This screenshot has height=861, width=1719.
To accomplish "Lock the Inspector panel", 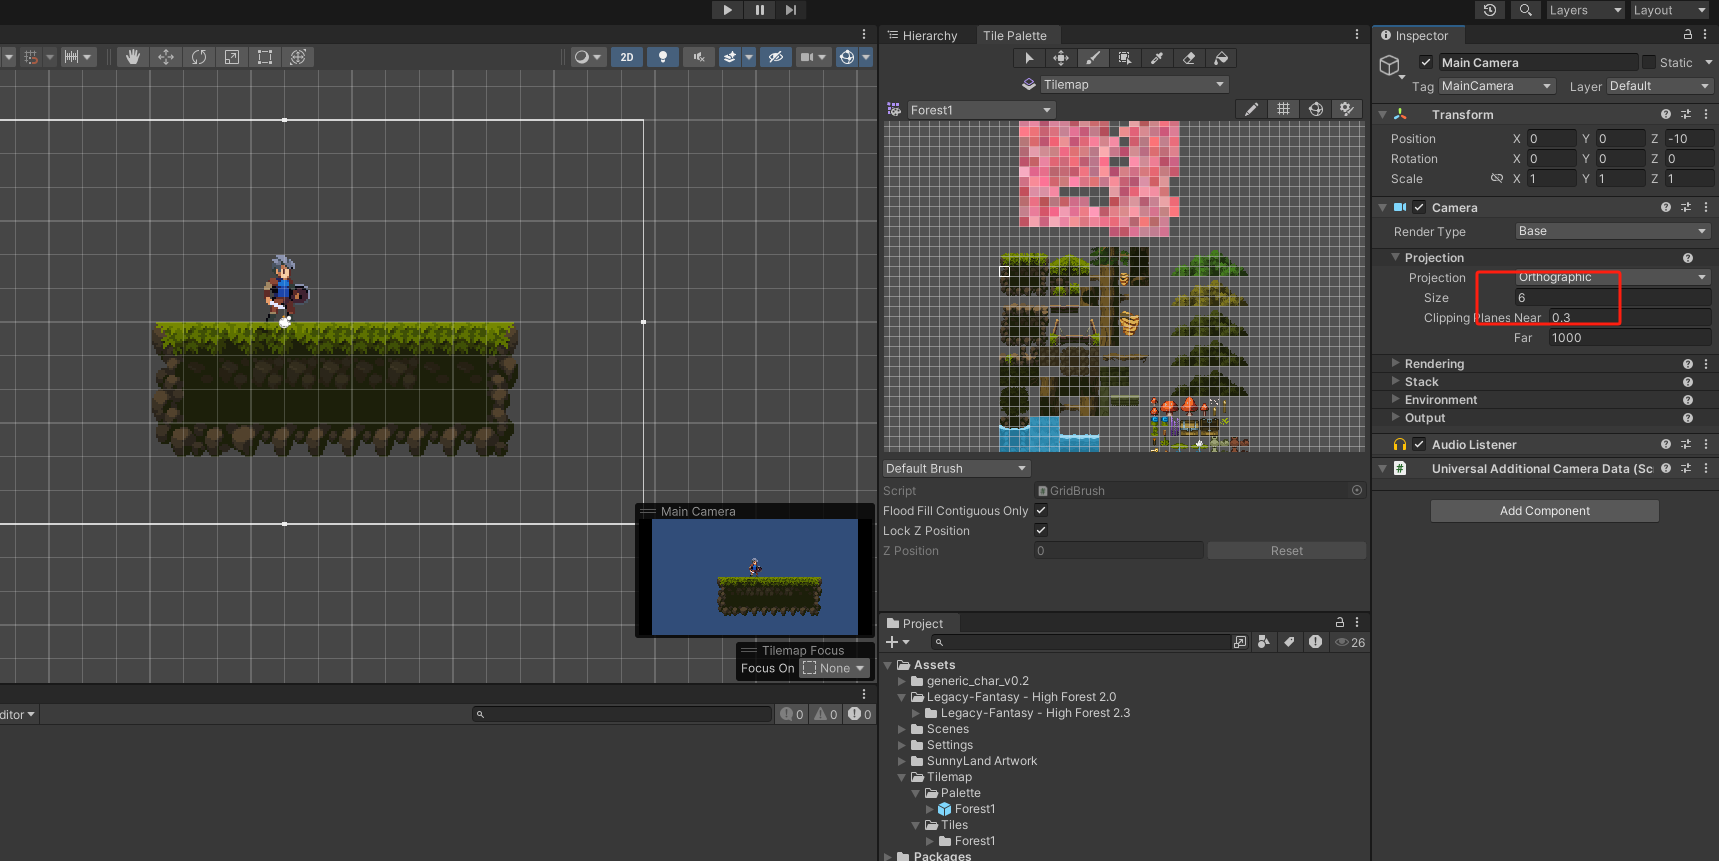I will click(1688, 35).
